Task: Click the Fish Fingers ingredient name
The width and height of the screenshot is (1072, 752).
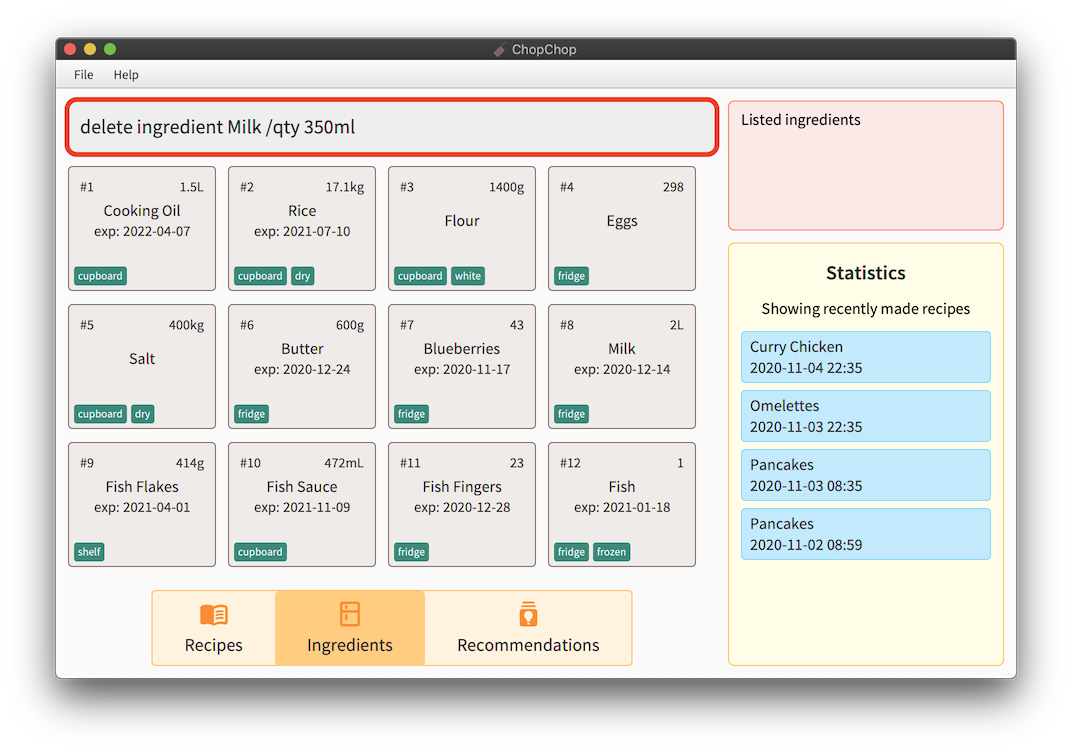Action: 461,487
